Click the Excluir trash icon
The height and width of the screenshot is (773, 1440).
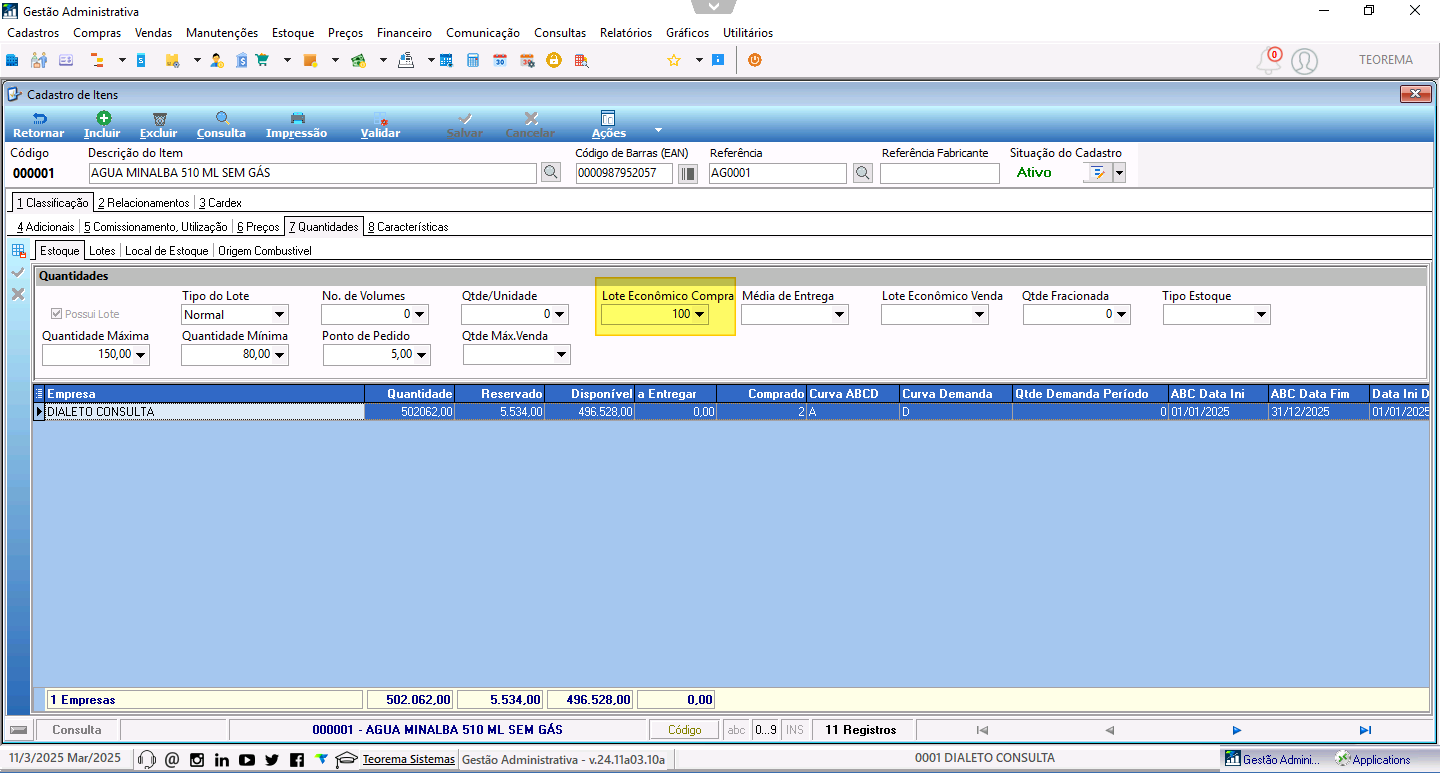pyautogui.click(x=159, y=118)
